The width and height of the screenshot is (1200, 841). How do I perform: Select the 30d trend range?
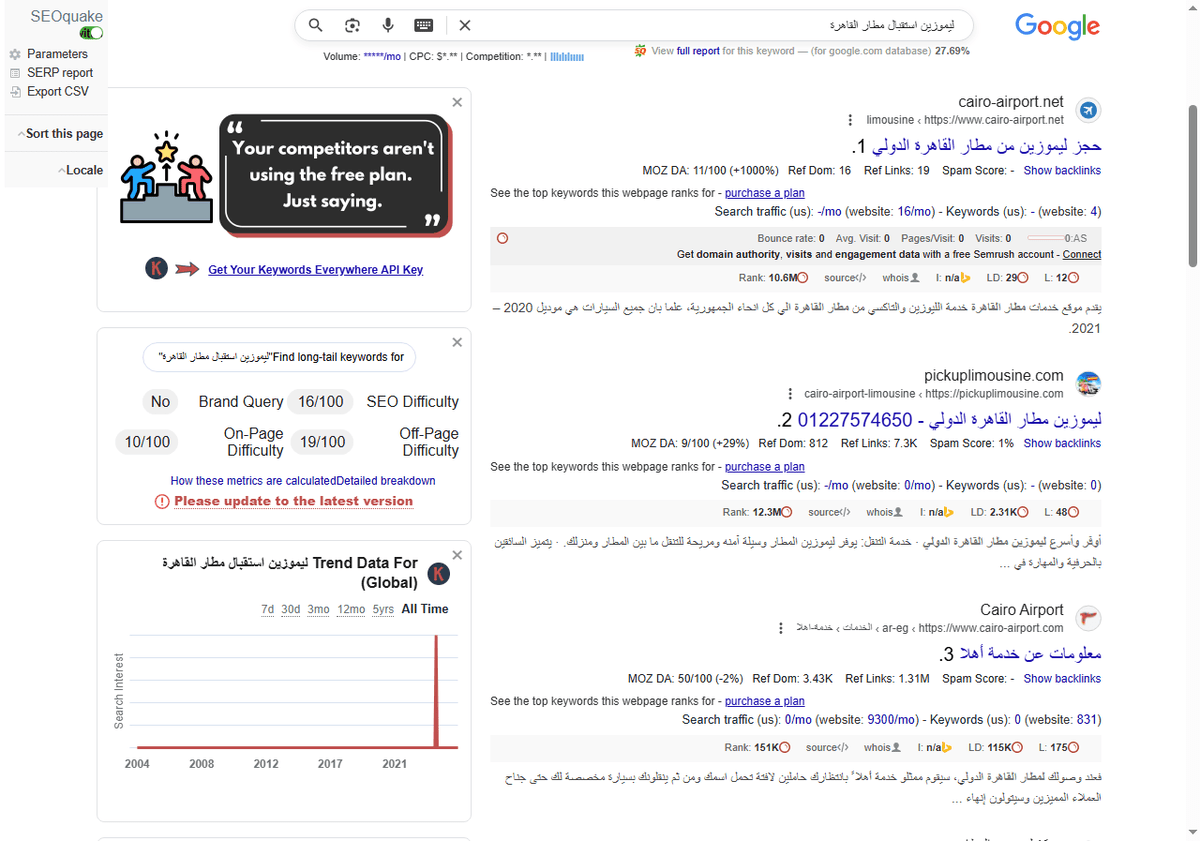(x=291, y=609)
